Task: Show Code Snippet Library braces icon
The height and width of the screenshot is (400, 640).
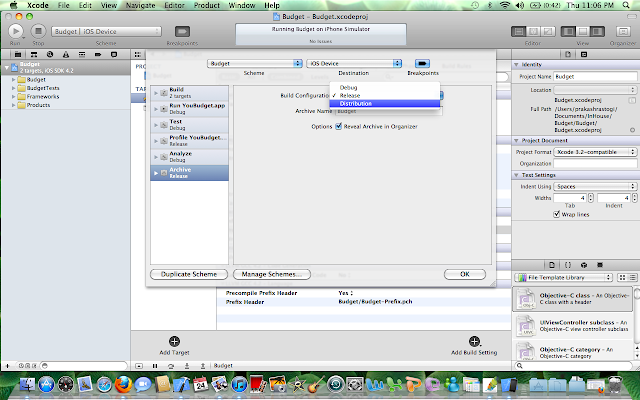Action: click(568, 265)
